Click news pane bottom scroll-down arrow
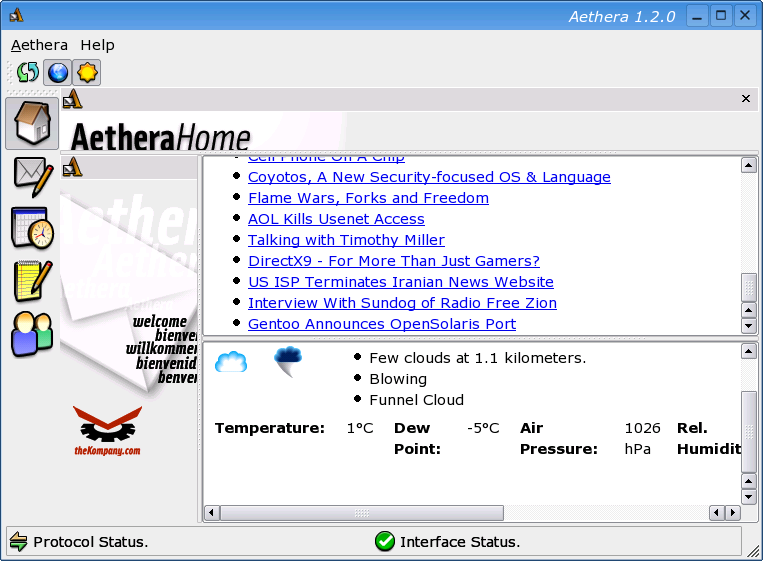 click(748, 326)
